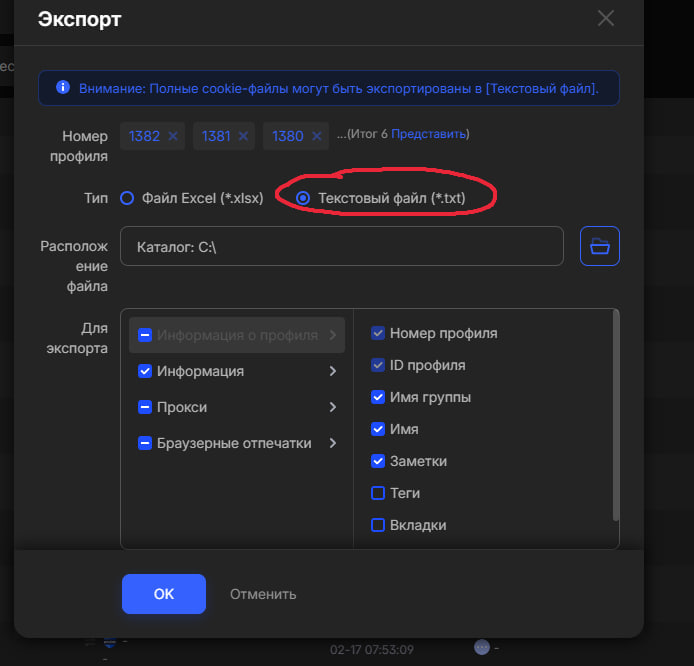Expand the Информация category arrow
The image size is (694, 666).
[x=332, y=372]
